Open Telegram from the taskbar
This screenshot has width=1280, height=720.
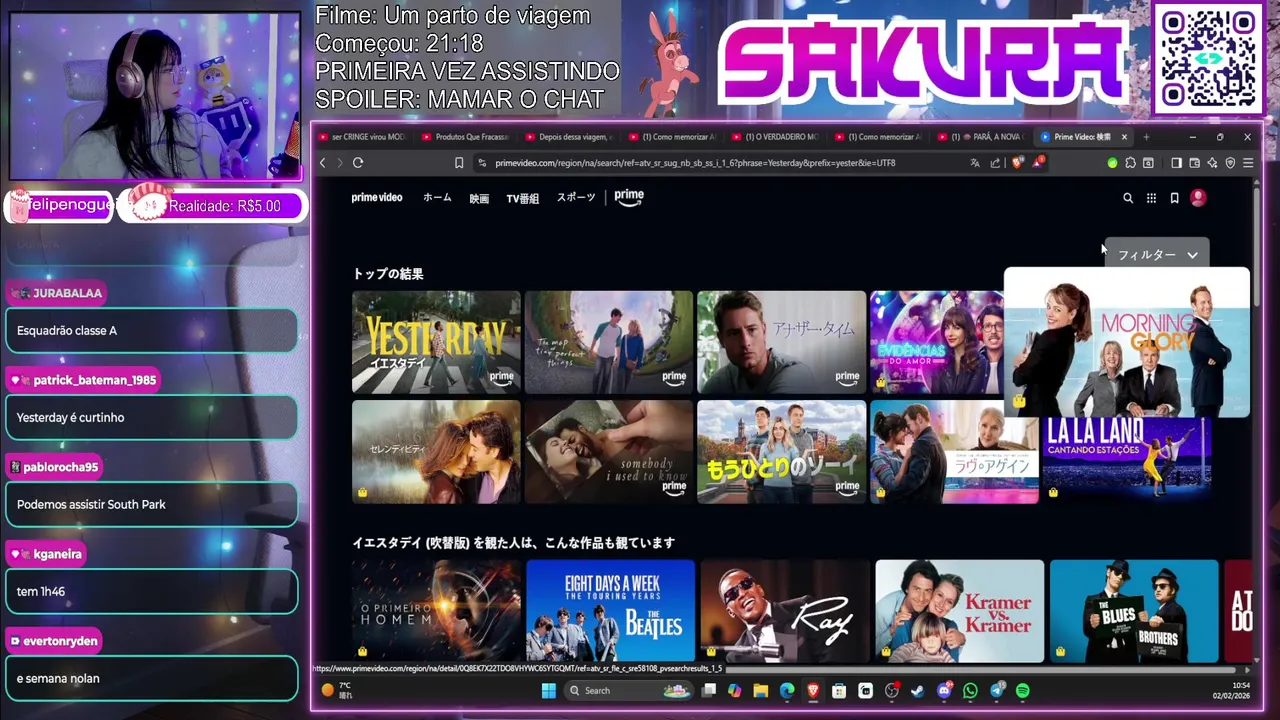(997, 690)
